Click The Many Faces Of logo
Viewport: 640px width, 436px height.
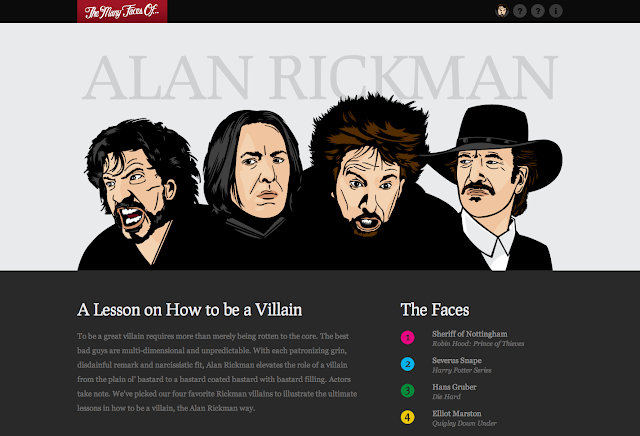pyautogui.click(x=122, y=11)
